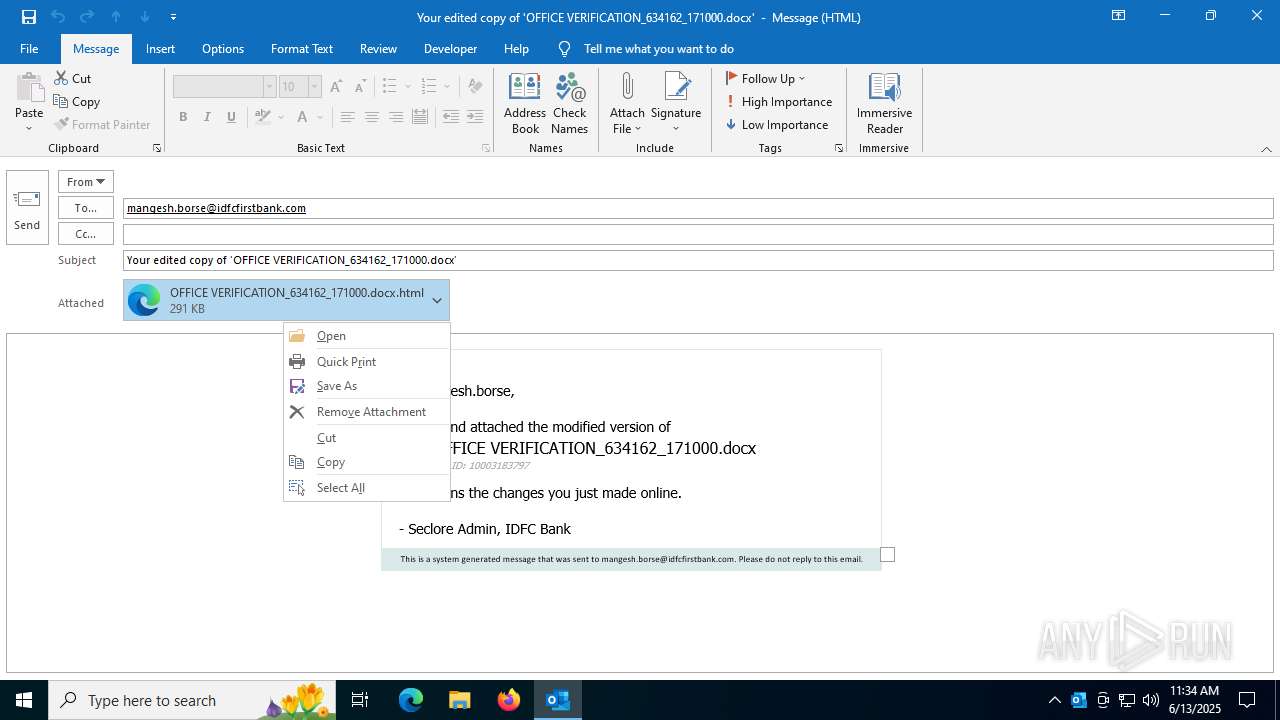Go to next item with down arrow
Screen dimensions: 1280x720
click(x=145, y=17)
